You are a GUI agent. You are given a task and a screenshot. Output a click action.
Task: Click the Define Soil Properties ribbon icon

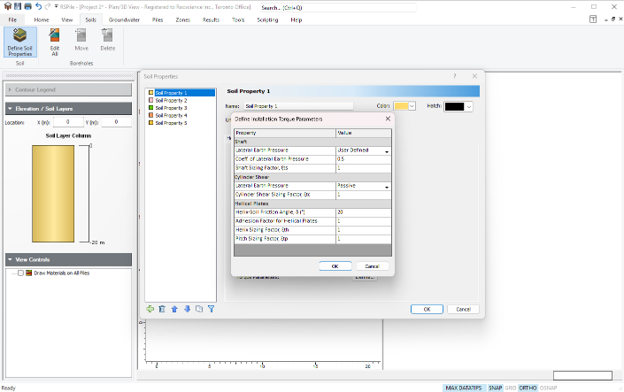tap(20, 42)
